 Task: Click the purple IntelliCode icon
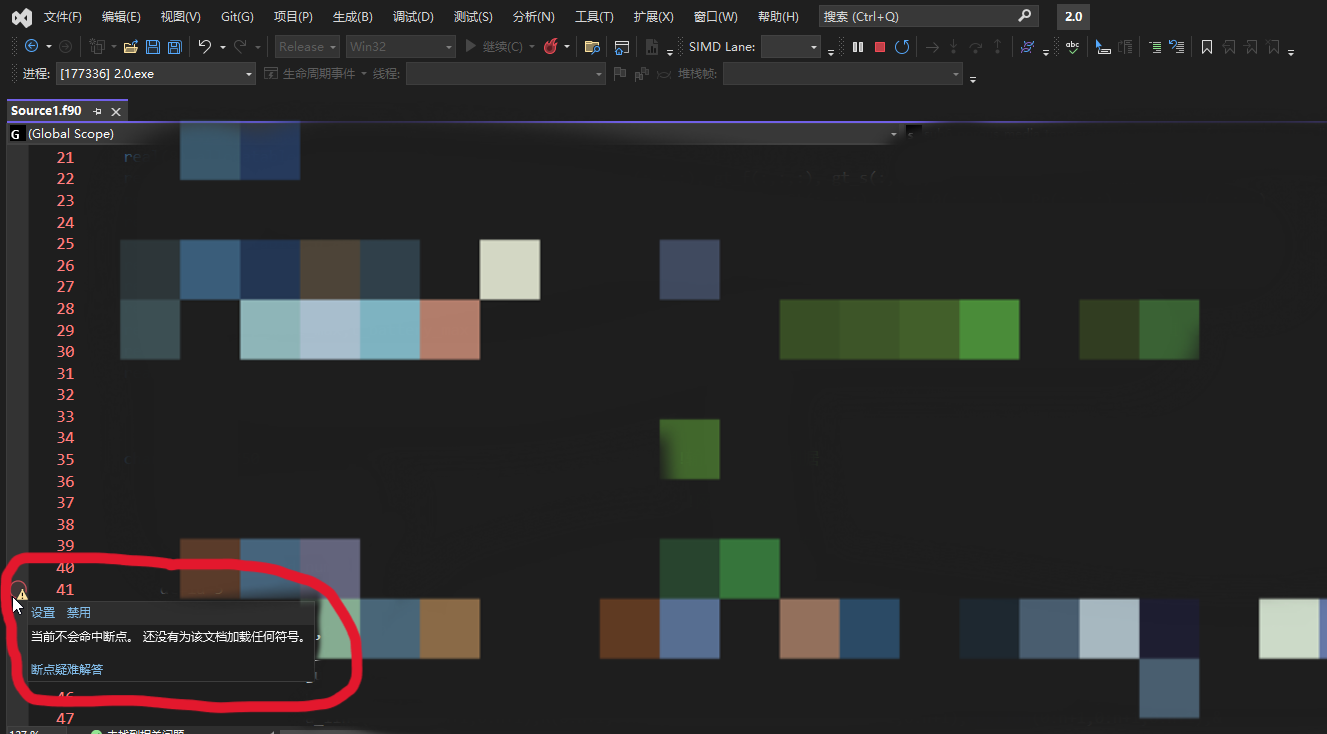[1027, 46]
